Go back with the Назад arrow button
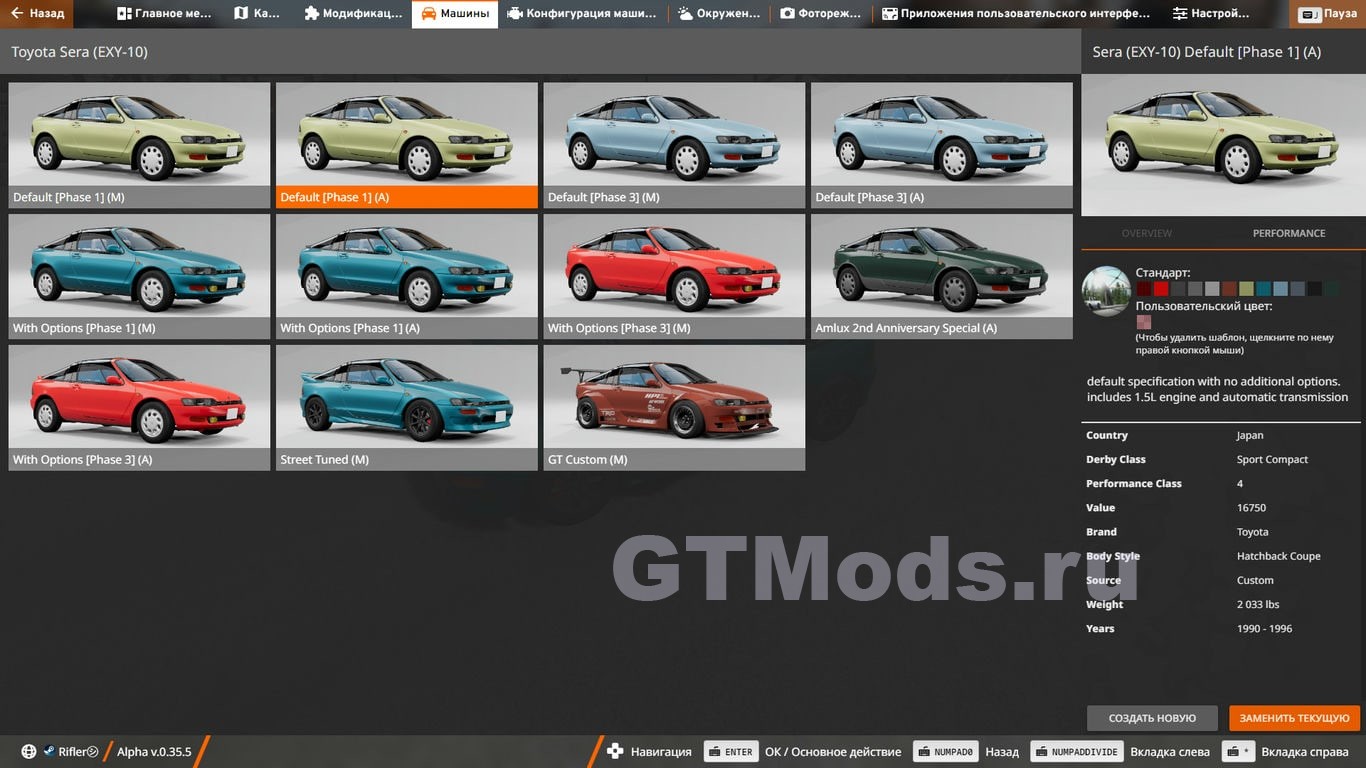 37,14
